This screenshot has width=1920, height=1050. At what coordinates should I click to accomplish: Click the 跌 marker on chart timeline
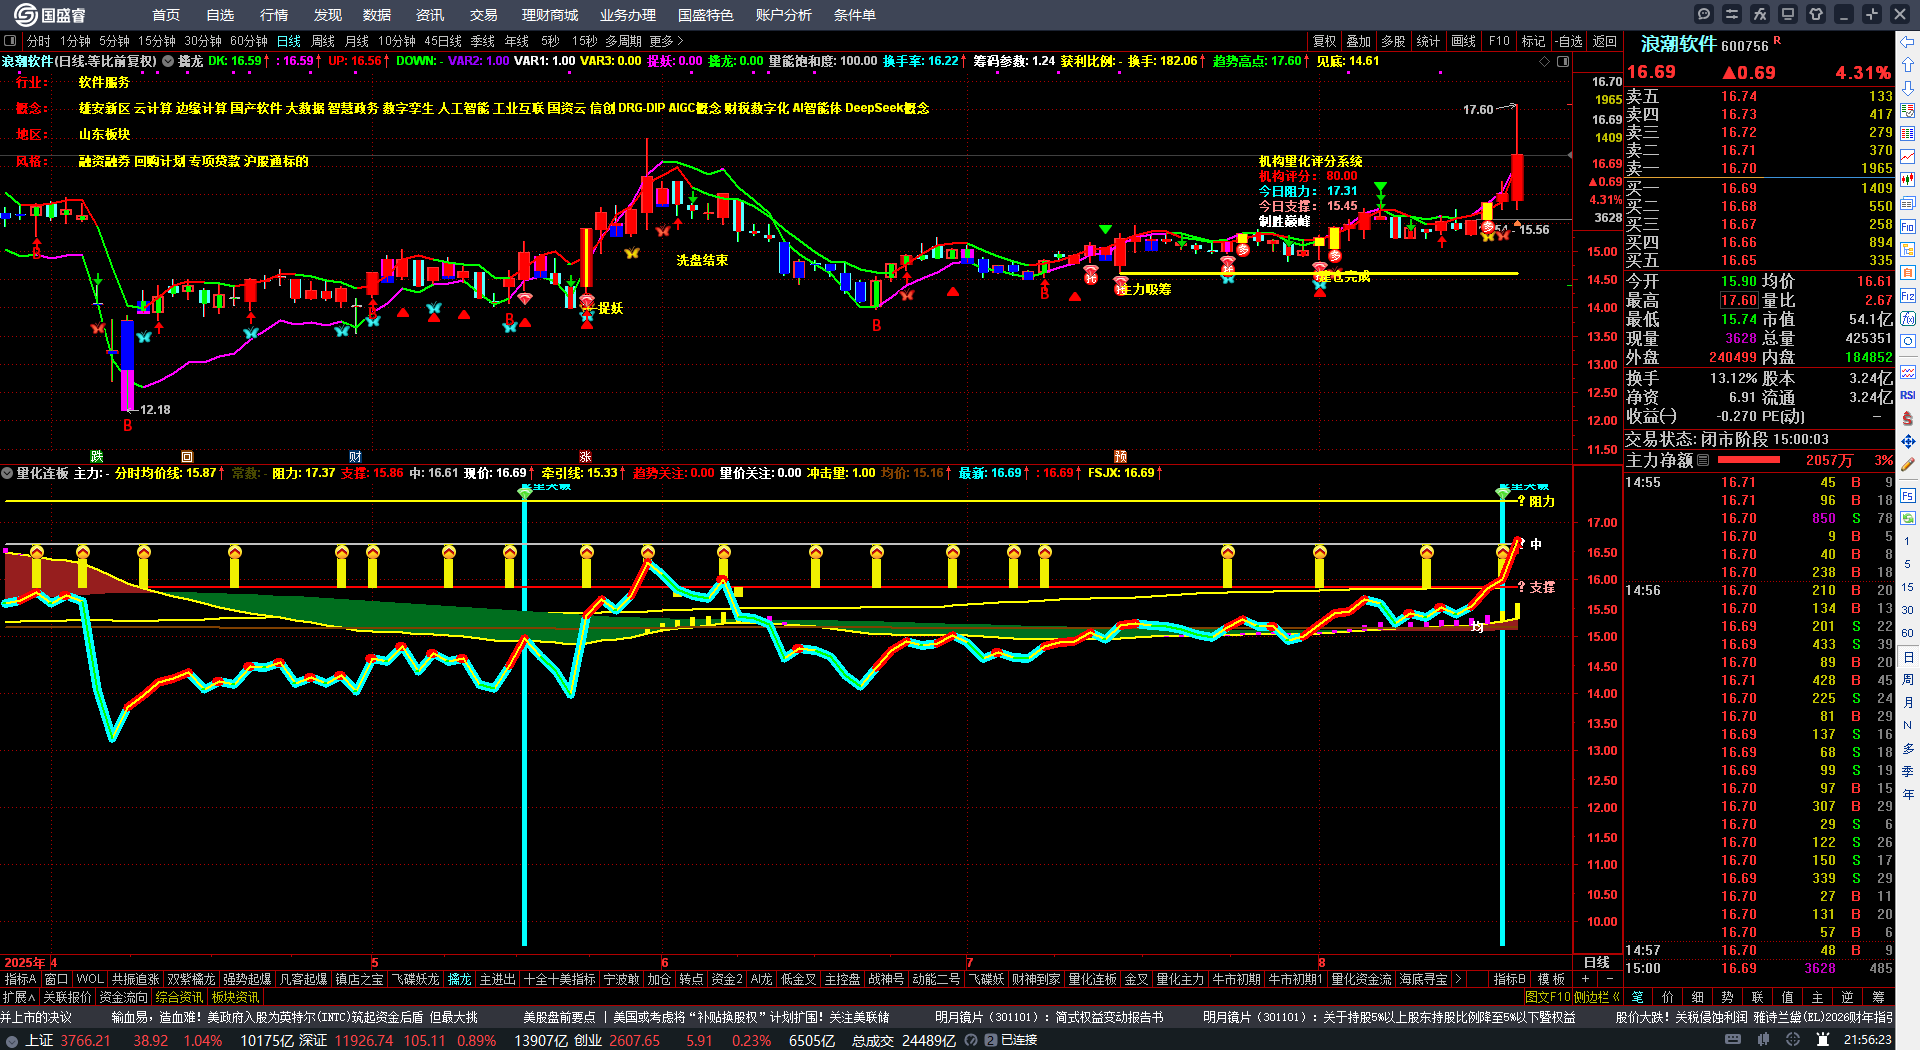click(x=97, y=456)
